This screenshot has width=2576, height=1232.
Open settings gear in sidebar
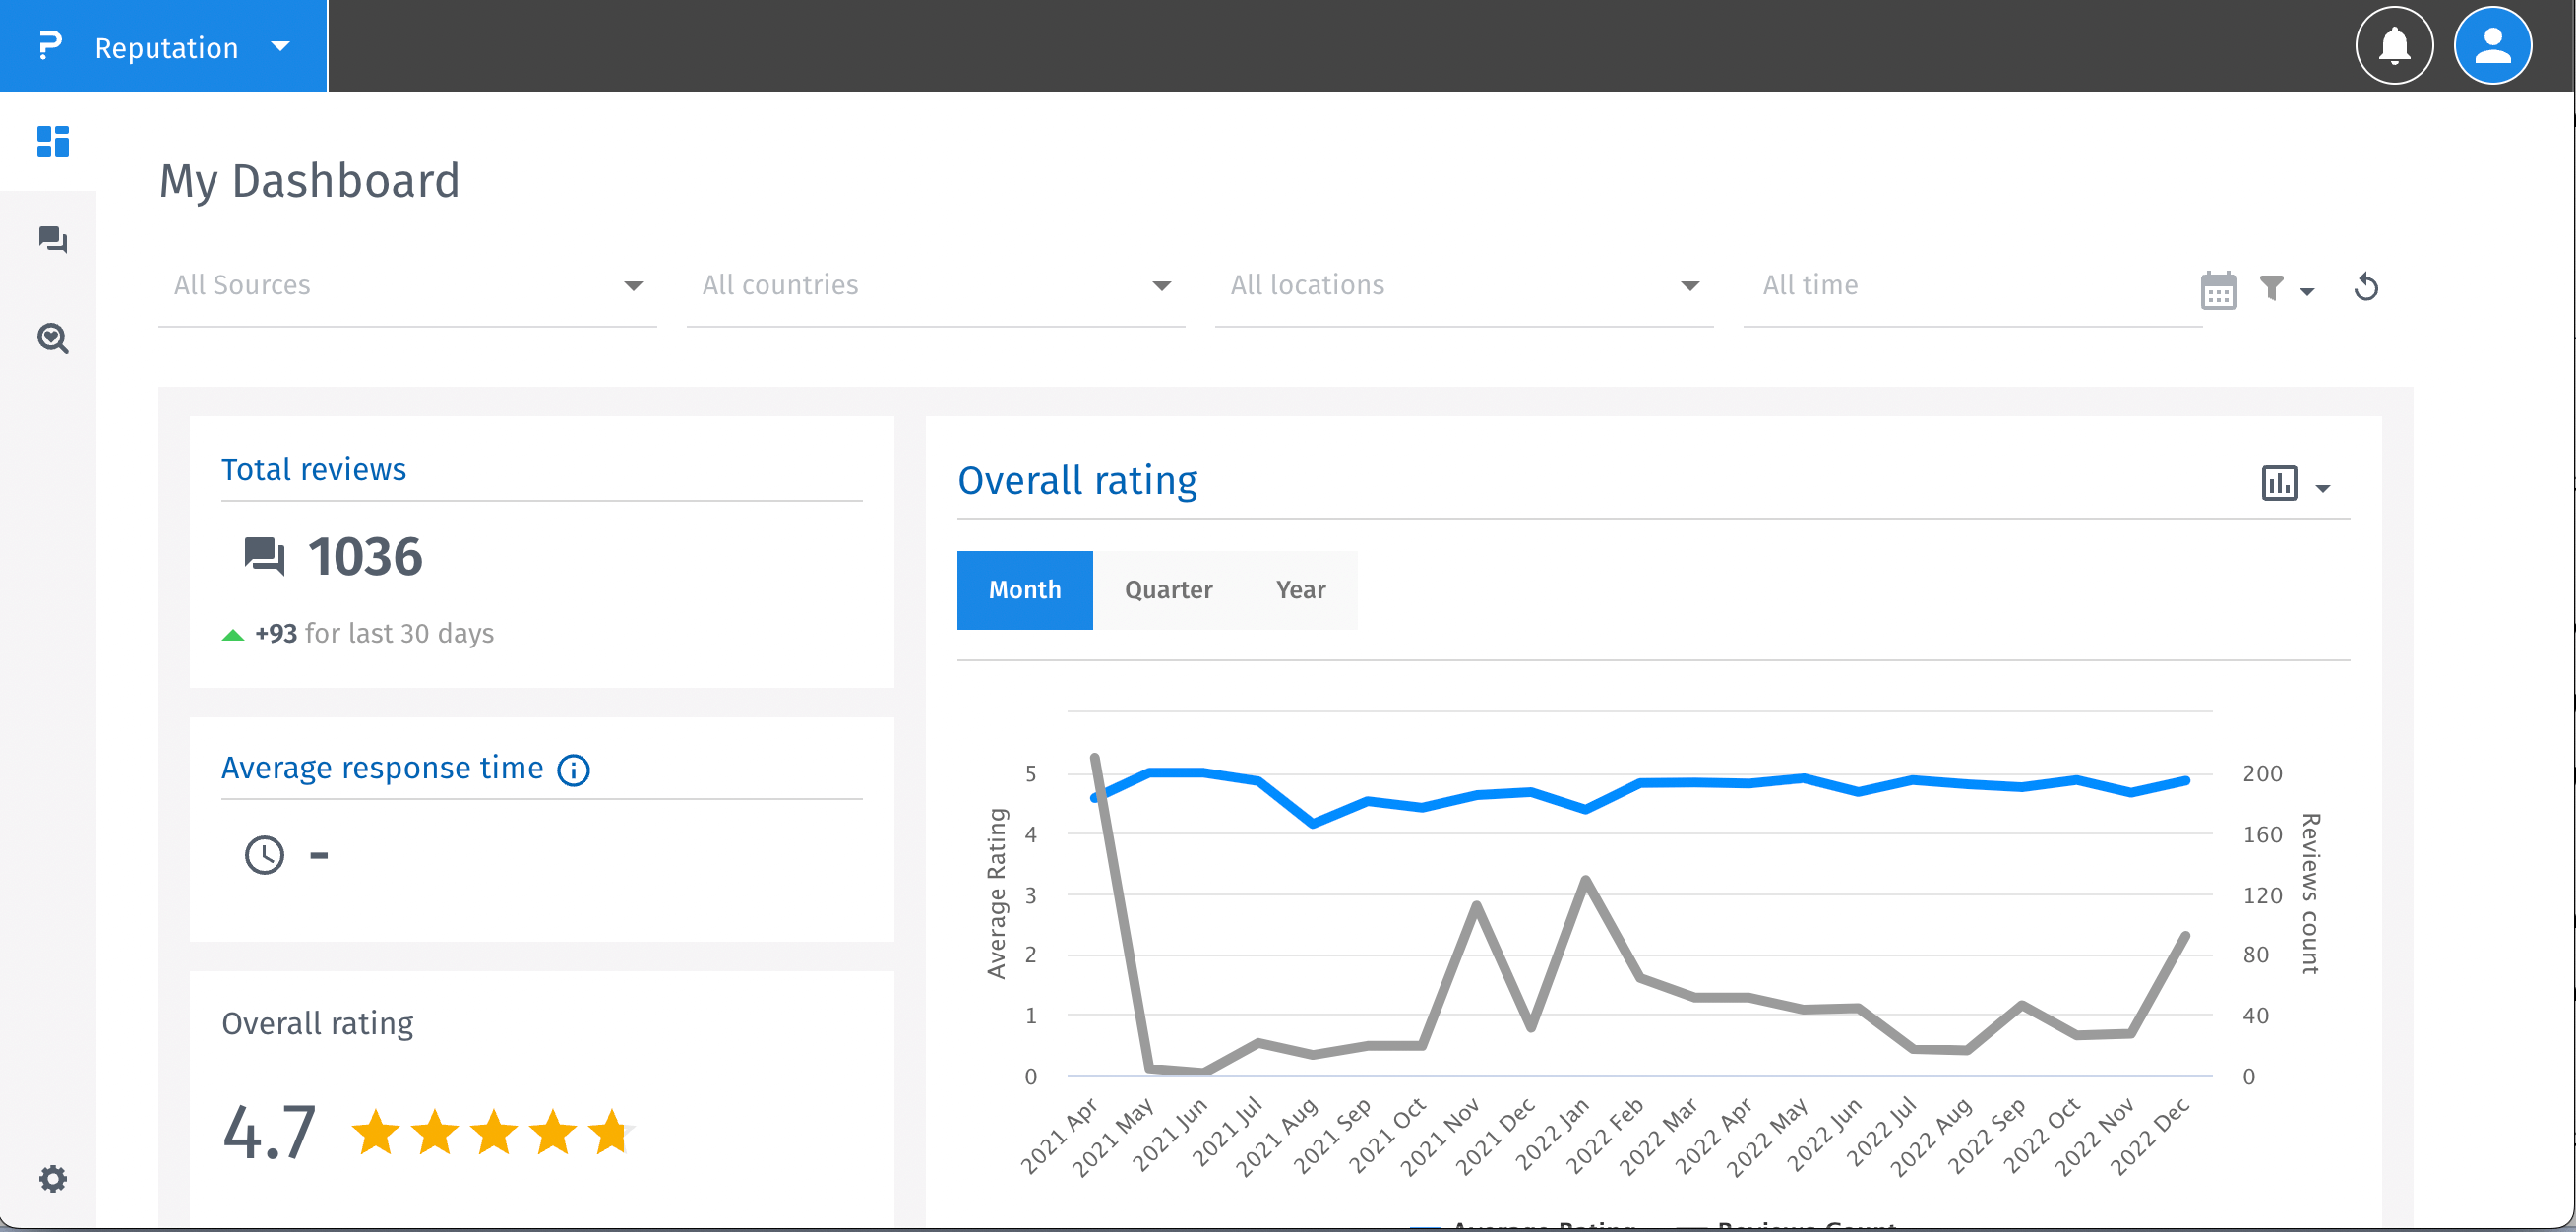(52, 1178)
